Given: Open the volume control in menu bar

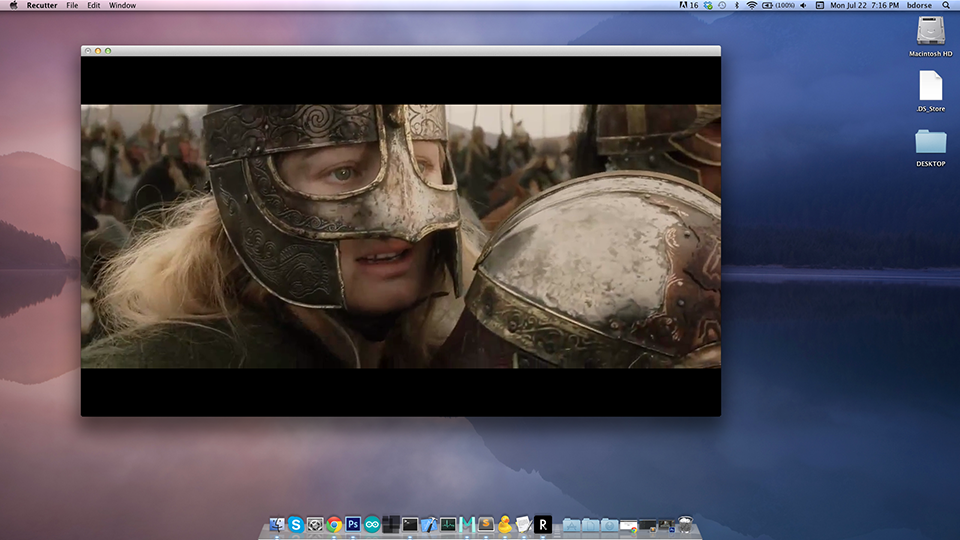Looking at the screenshot, I should tap(803, 5).
